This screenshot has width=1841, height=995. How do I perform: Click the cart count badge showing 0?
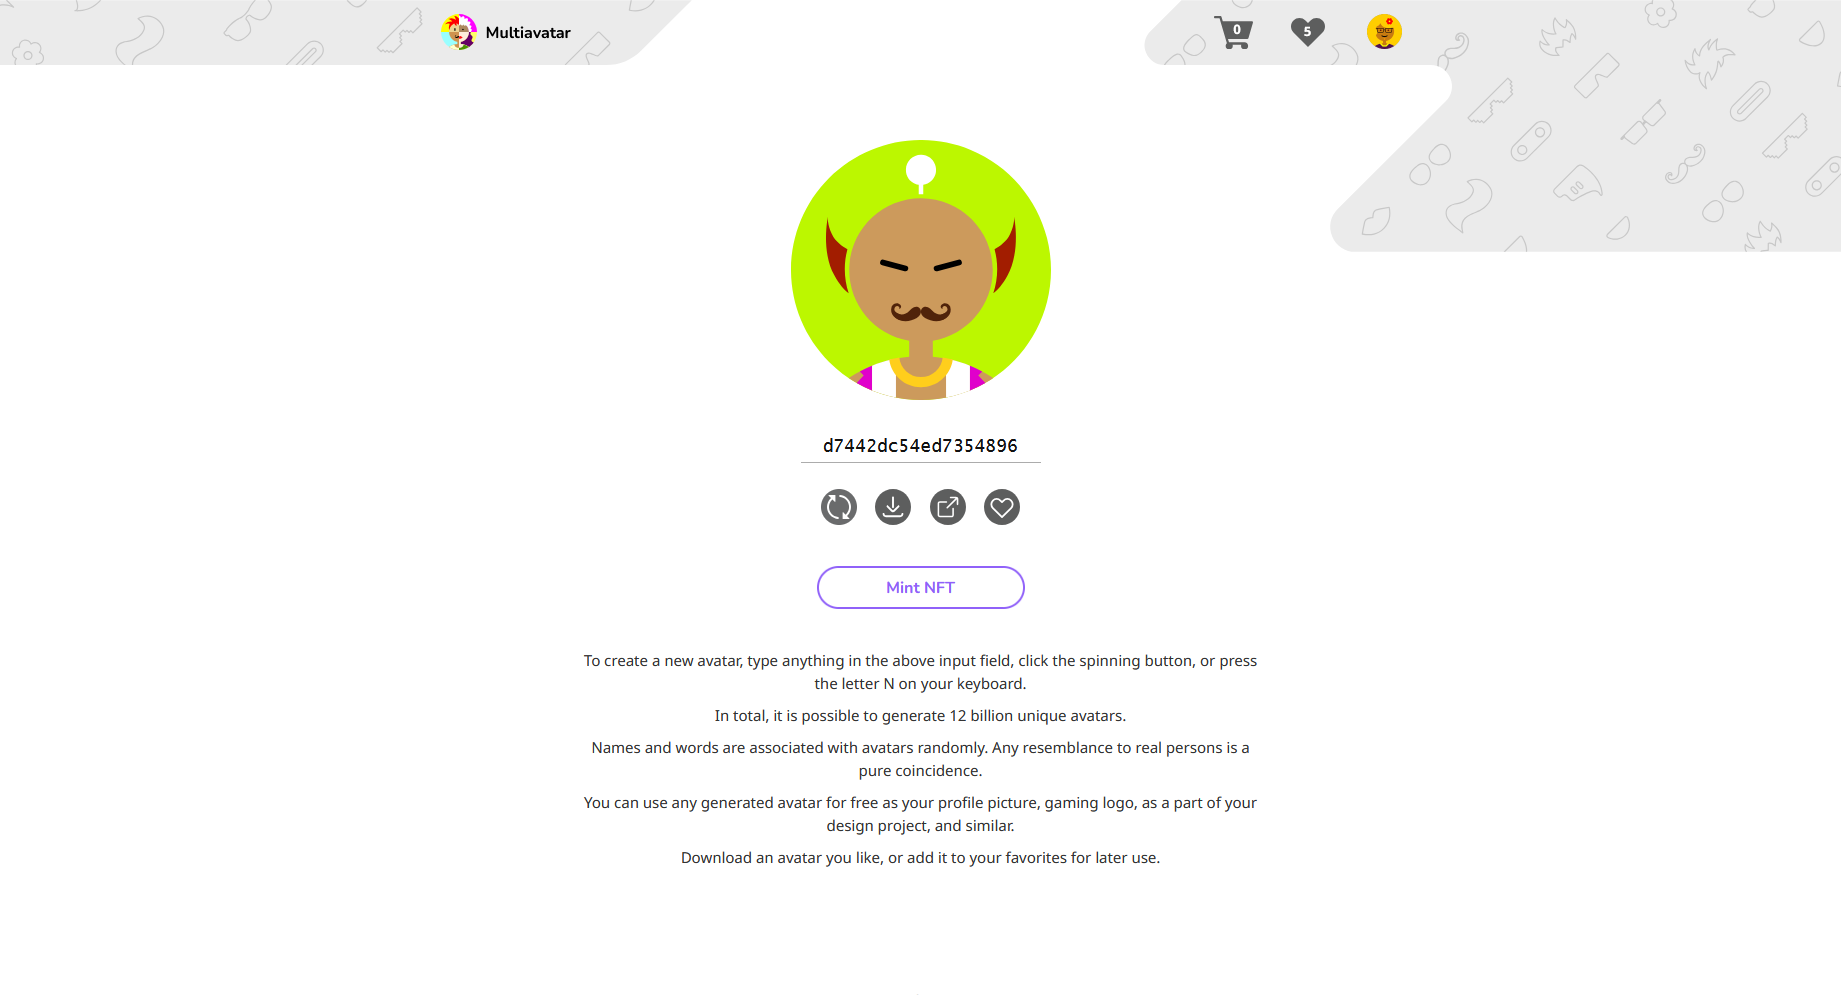pos(1237,30)
